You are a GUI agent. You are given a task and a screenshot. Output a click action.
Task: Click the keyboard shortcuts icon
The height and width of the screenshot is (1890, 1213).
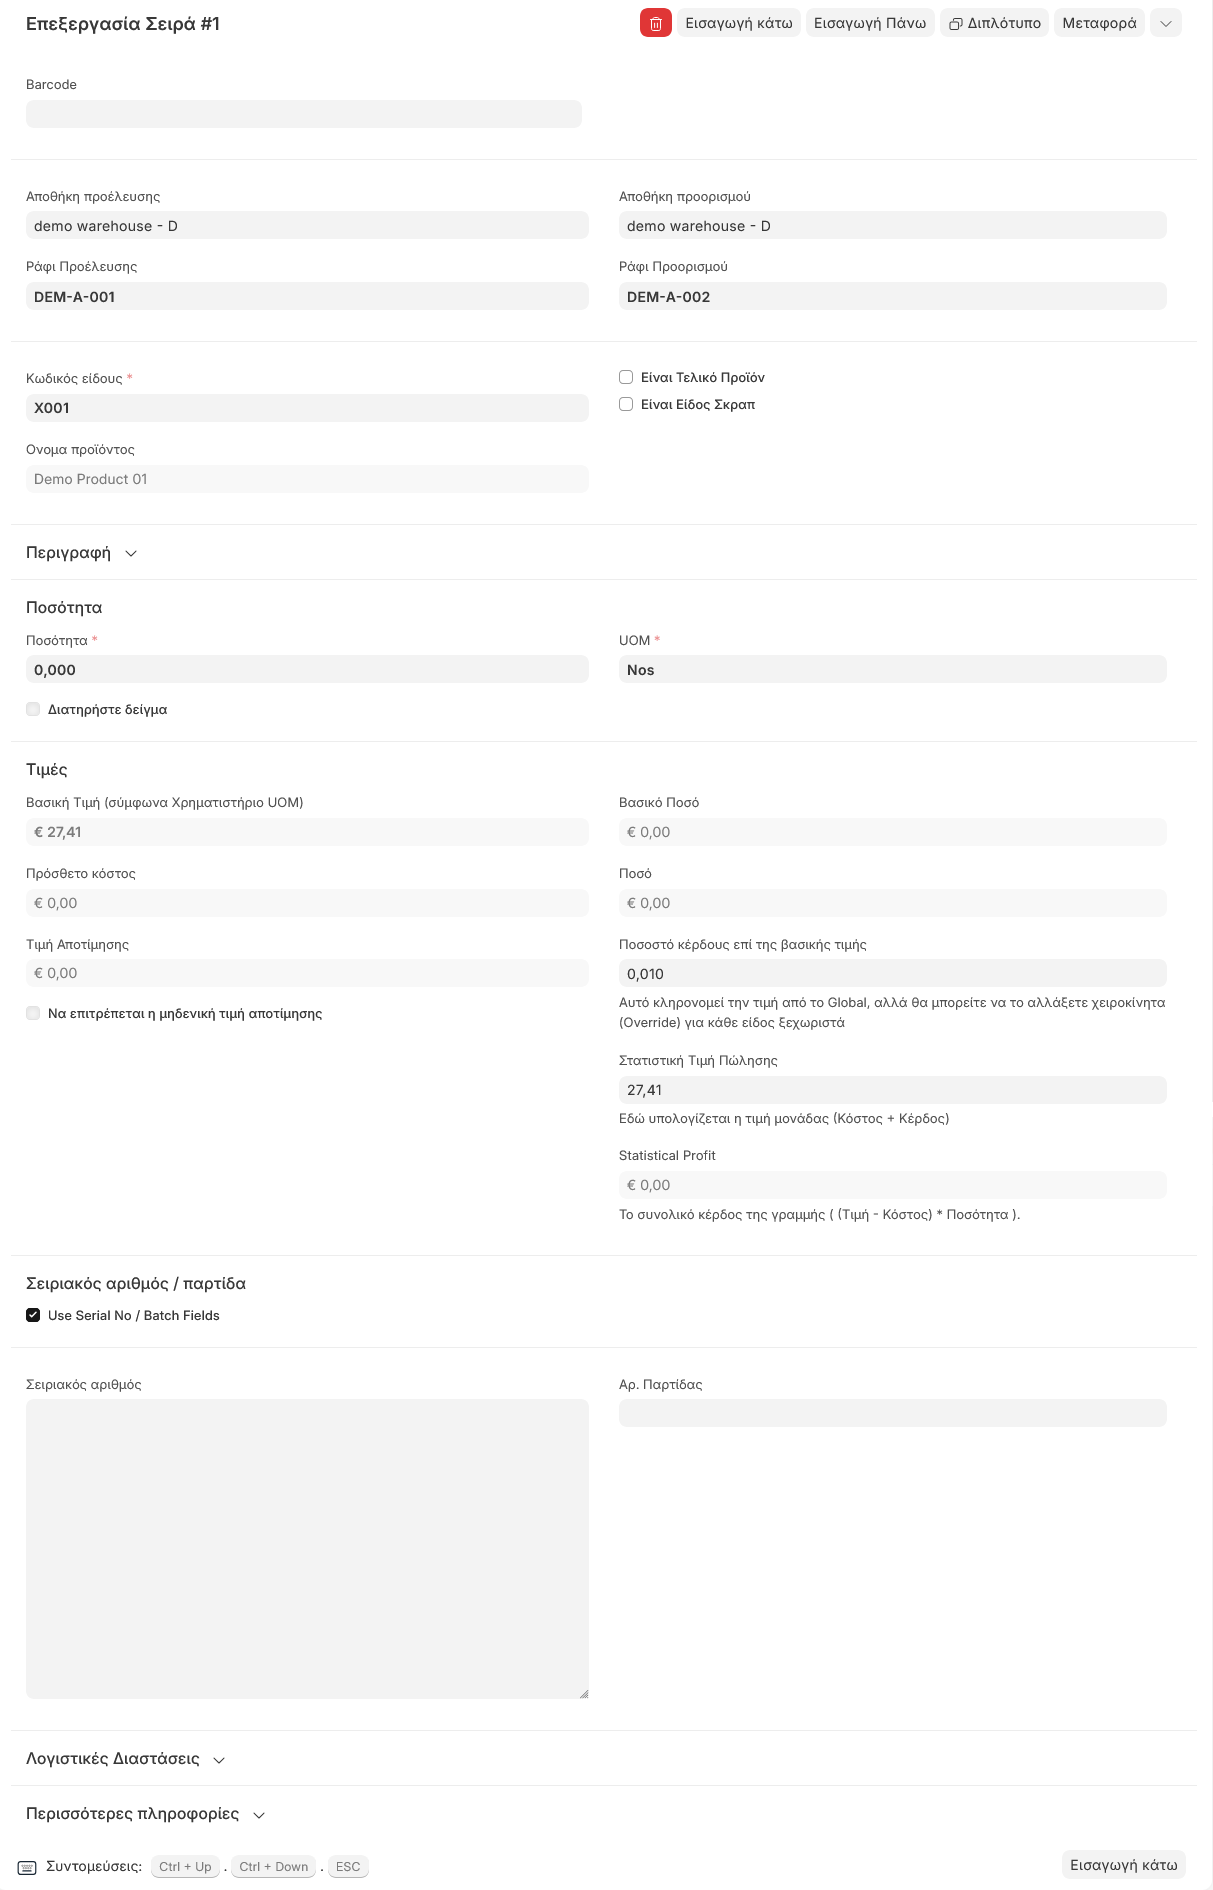click(x=27, y=1867)
